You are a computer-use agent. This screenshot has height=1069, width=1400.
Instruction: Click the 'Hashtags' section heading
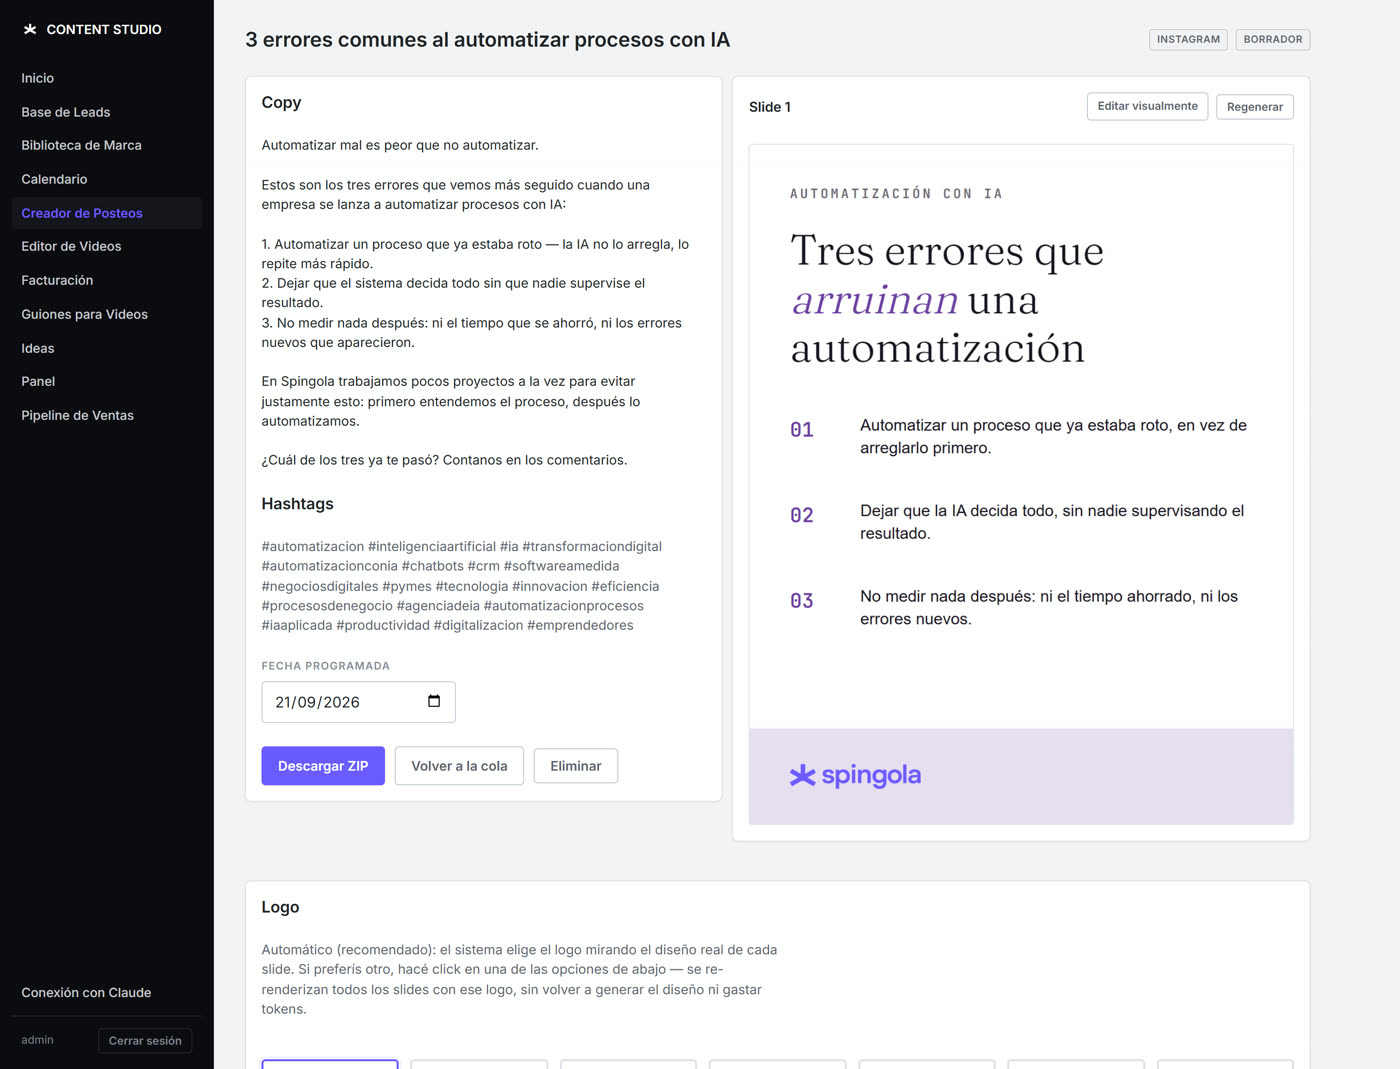tap(297, 504)
